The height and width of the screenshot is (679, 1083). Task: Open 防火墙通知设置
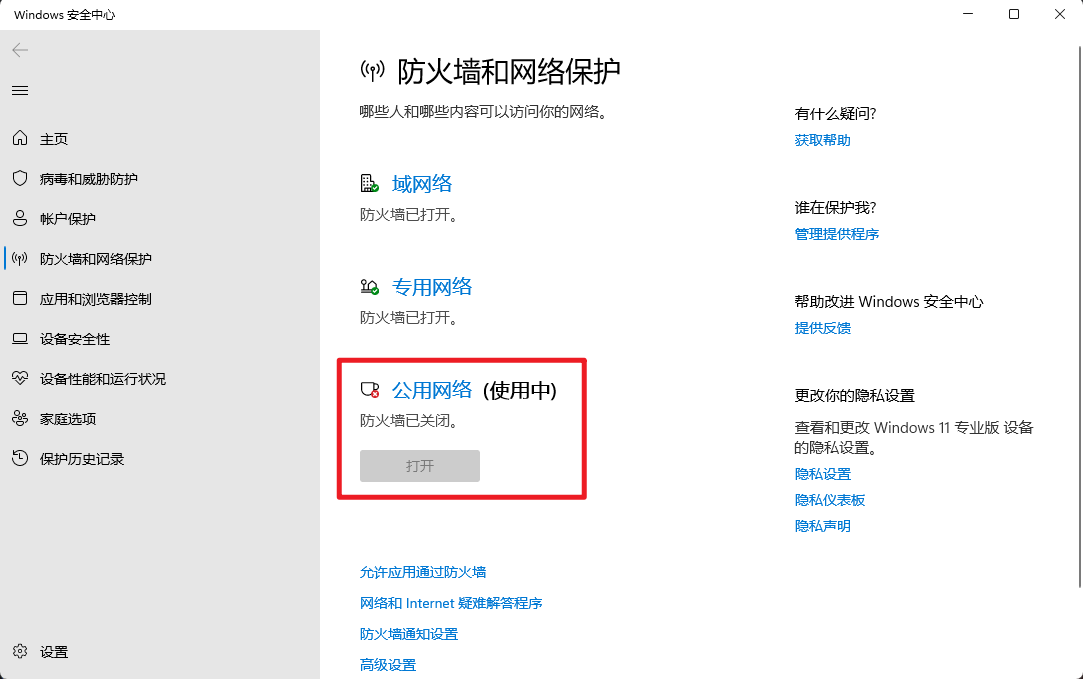click(x=408, y=633)
